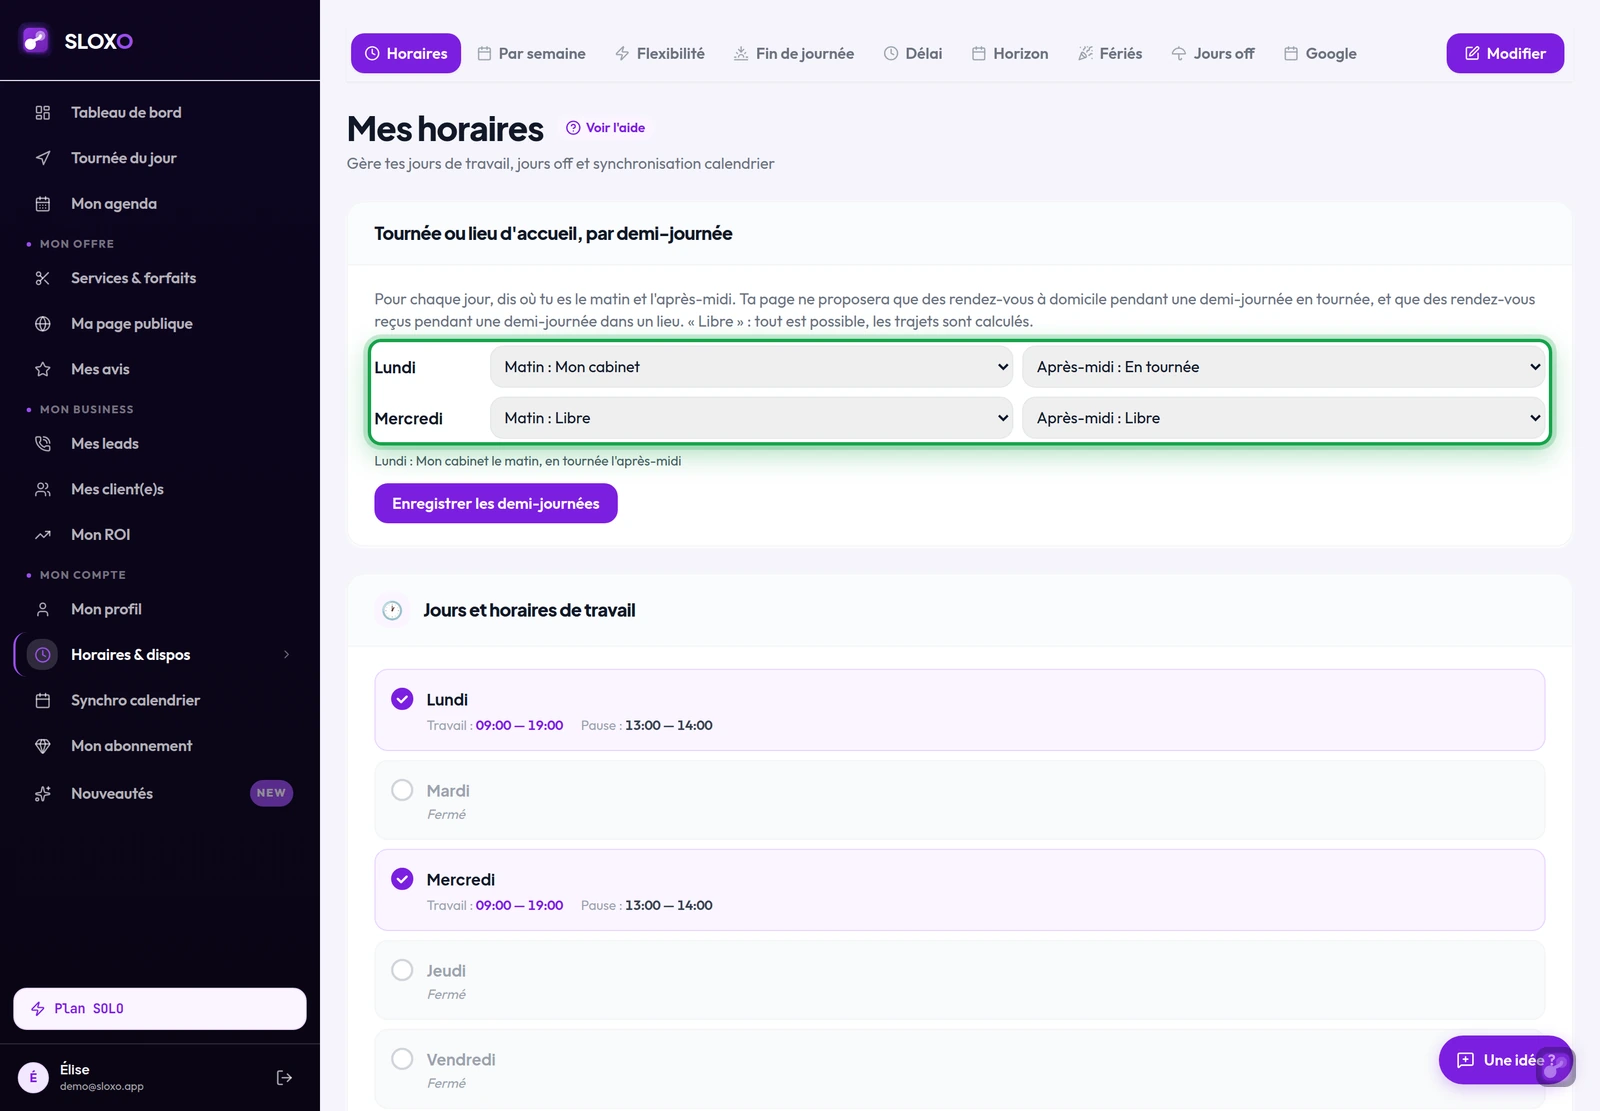Click the Synchro calendrier calendar icon

point(43,701)
